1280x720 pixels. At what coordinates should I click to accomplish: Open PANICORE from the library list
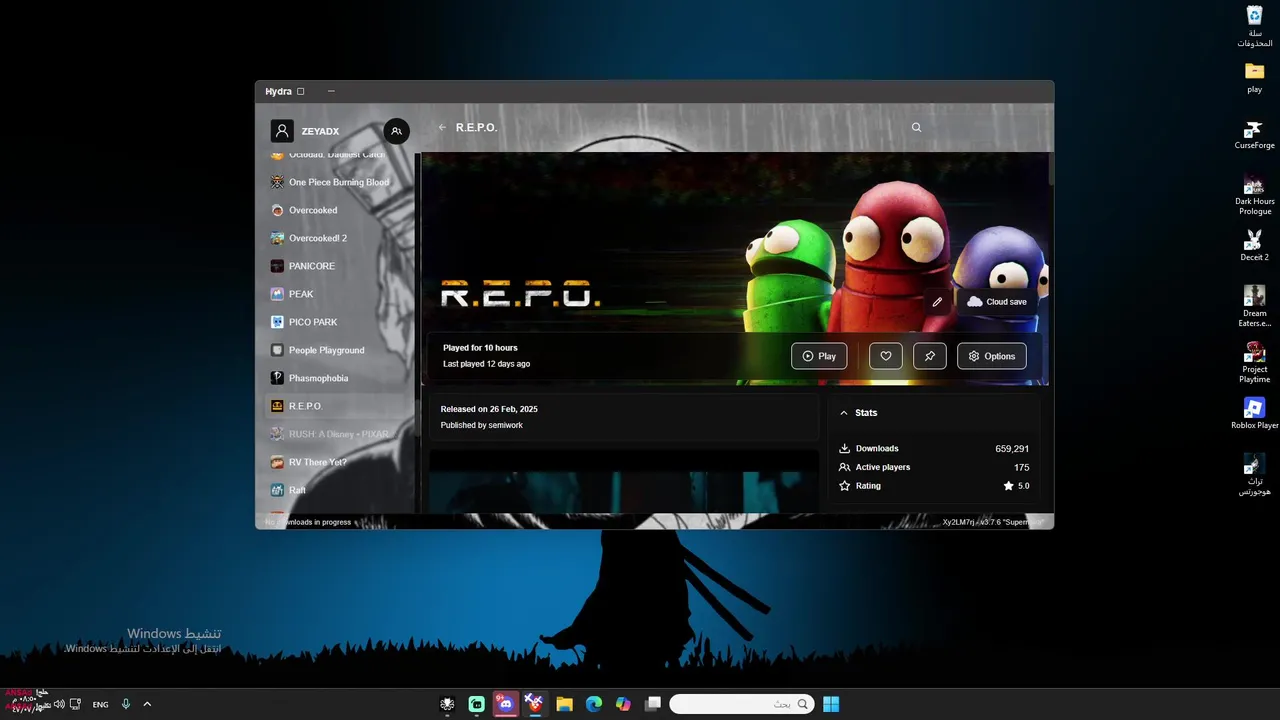click(x=335, y=266)
